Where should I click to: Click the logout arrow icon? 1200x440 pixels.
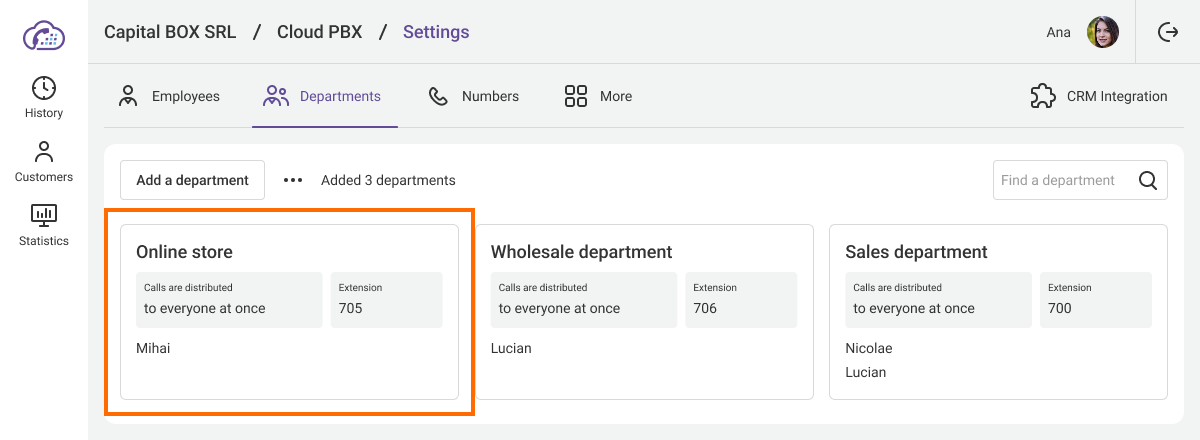pyautogui.click(x=1167, y=32)
